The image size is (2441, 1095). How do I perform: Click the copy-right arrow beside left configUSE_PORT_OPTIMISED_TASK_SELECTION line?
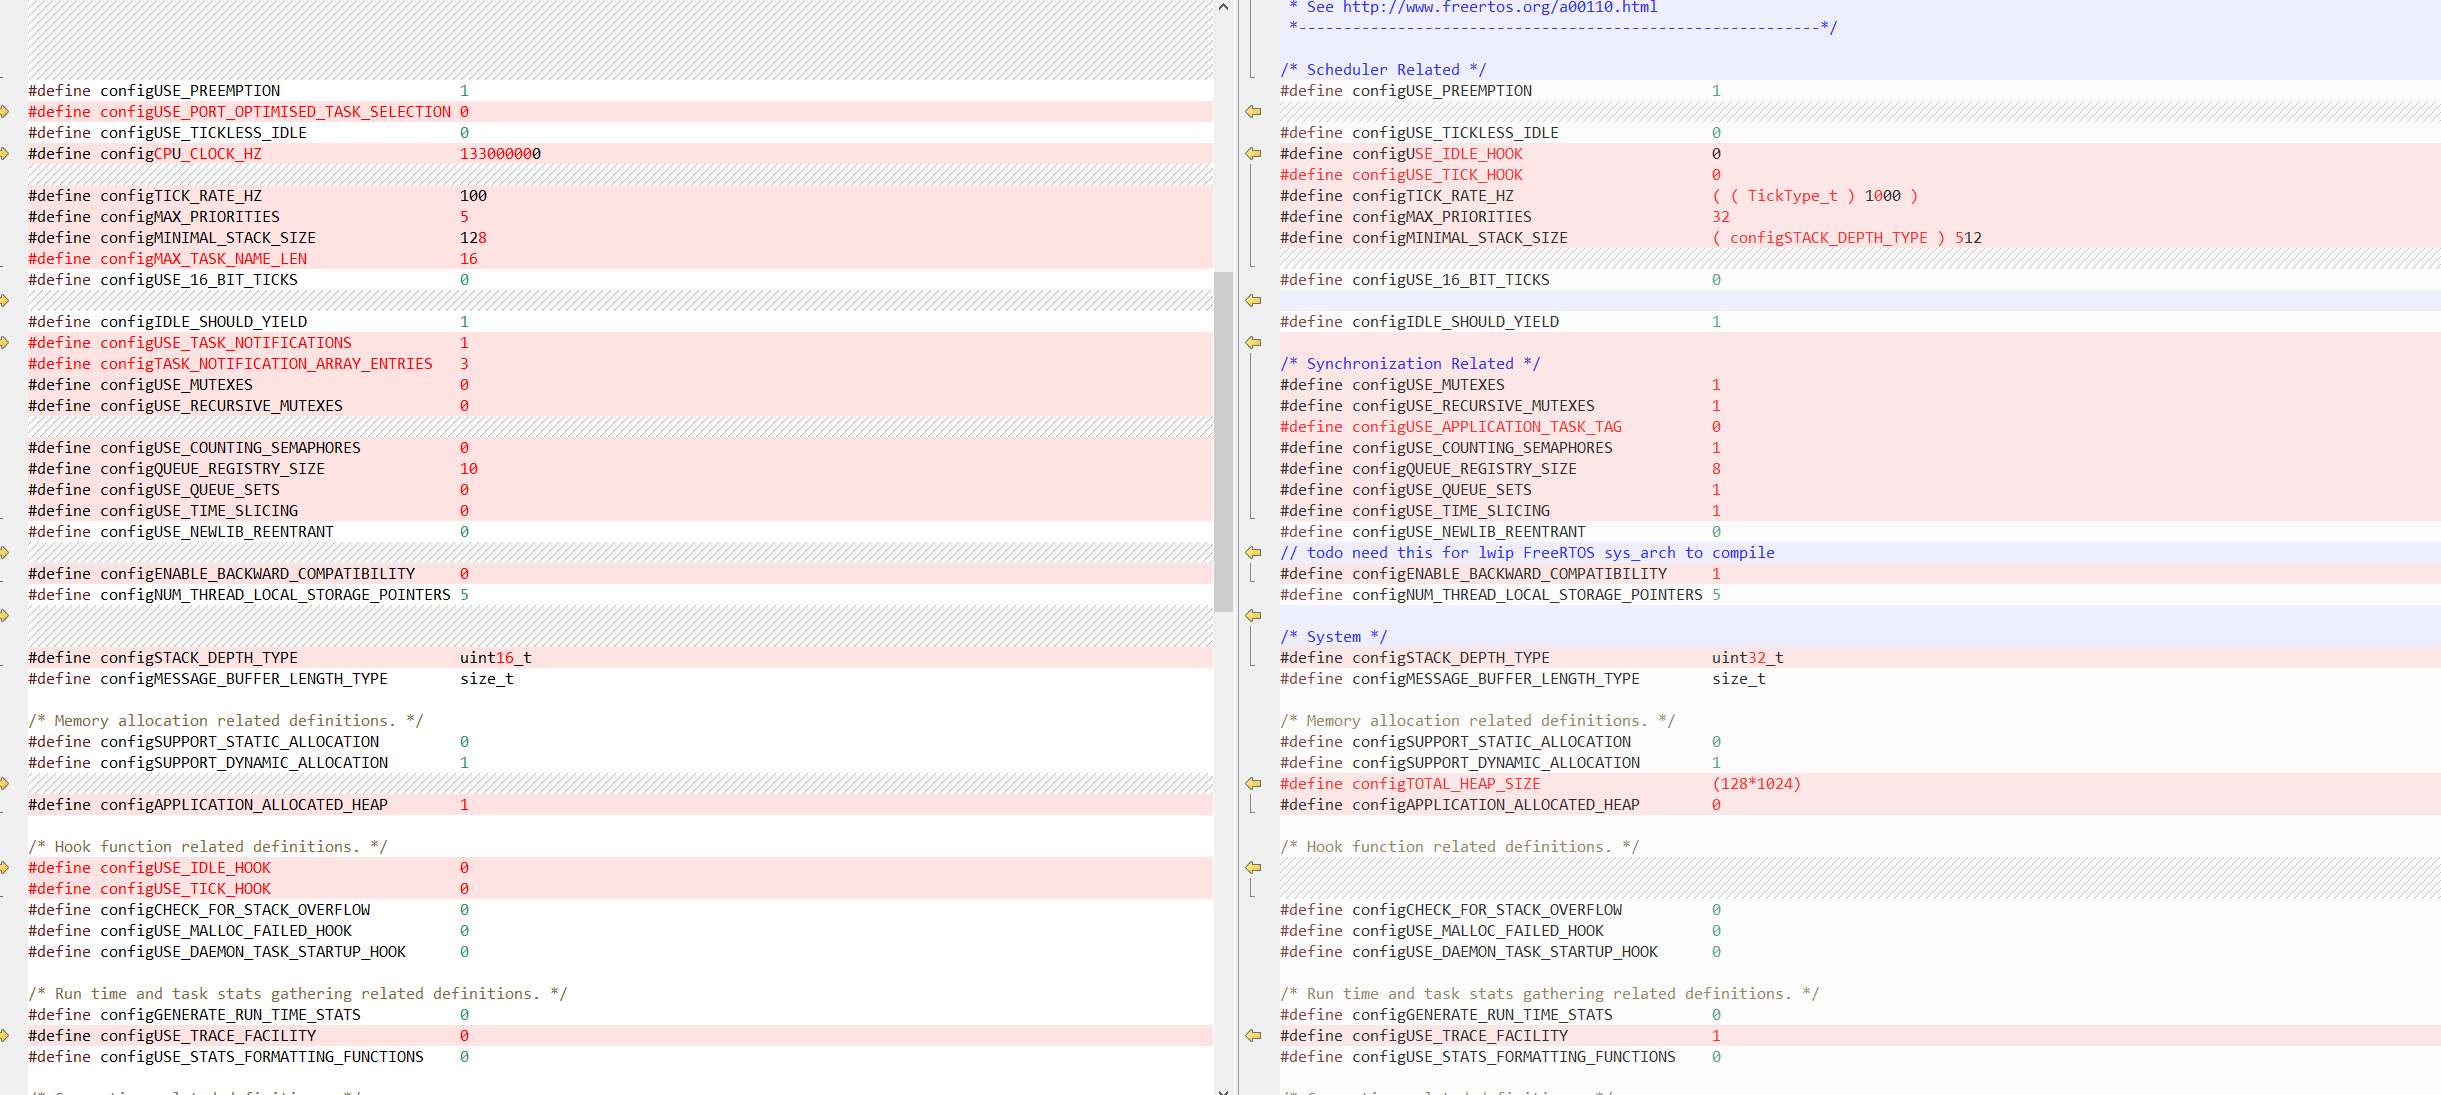point(5,111)
